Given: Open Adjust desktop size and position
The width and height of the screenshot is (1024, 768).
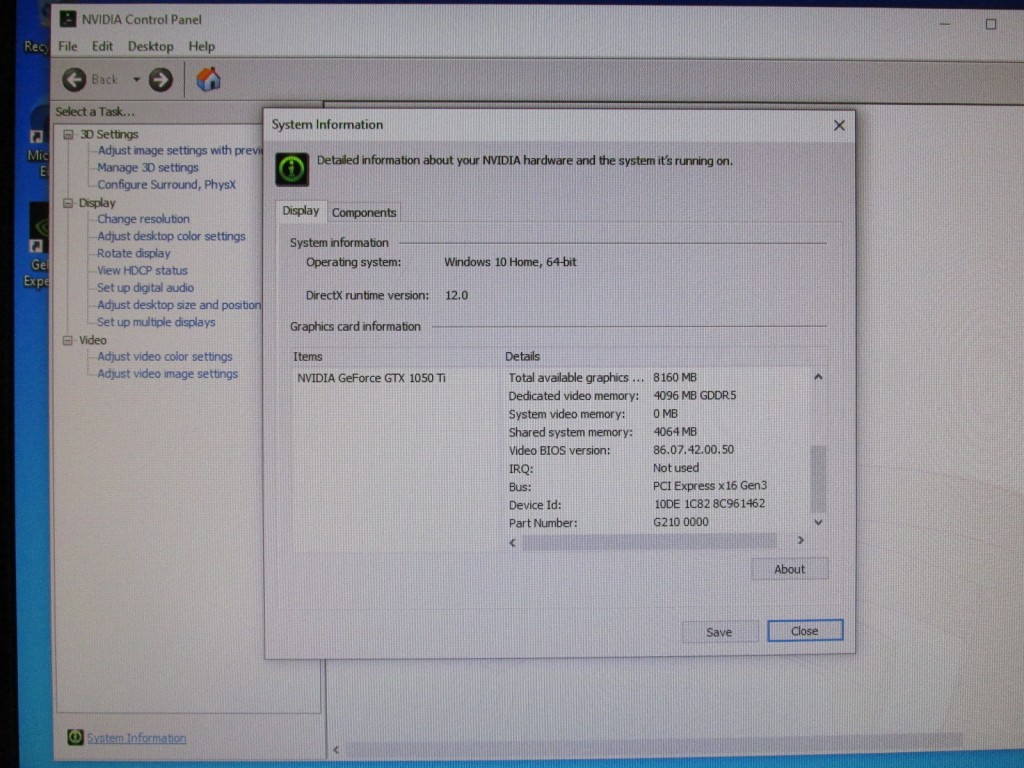Looking at the screenshot, I should click(178, 305).
